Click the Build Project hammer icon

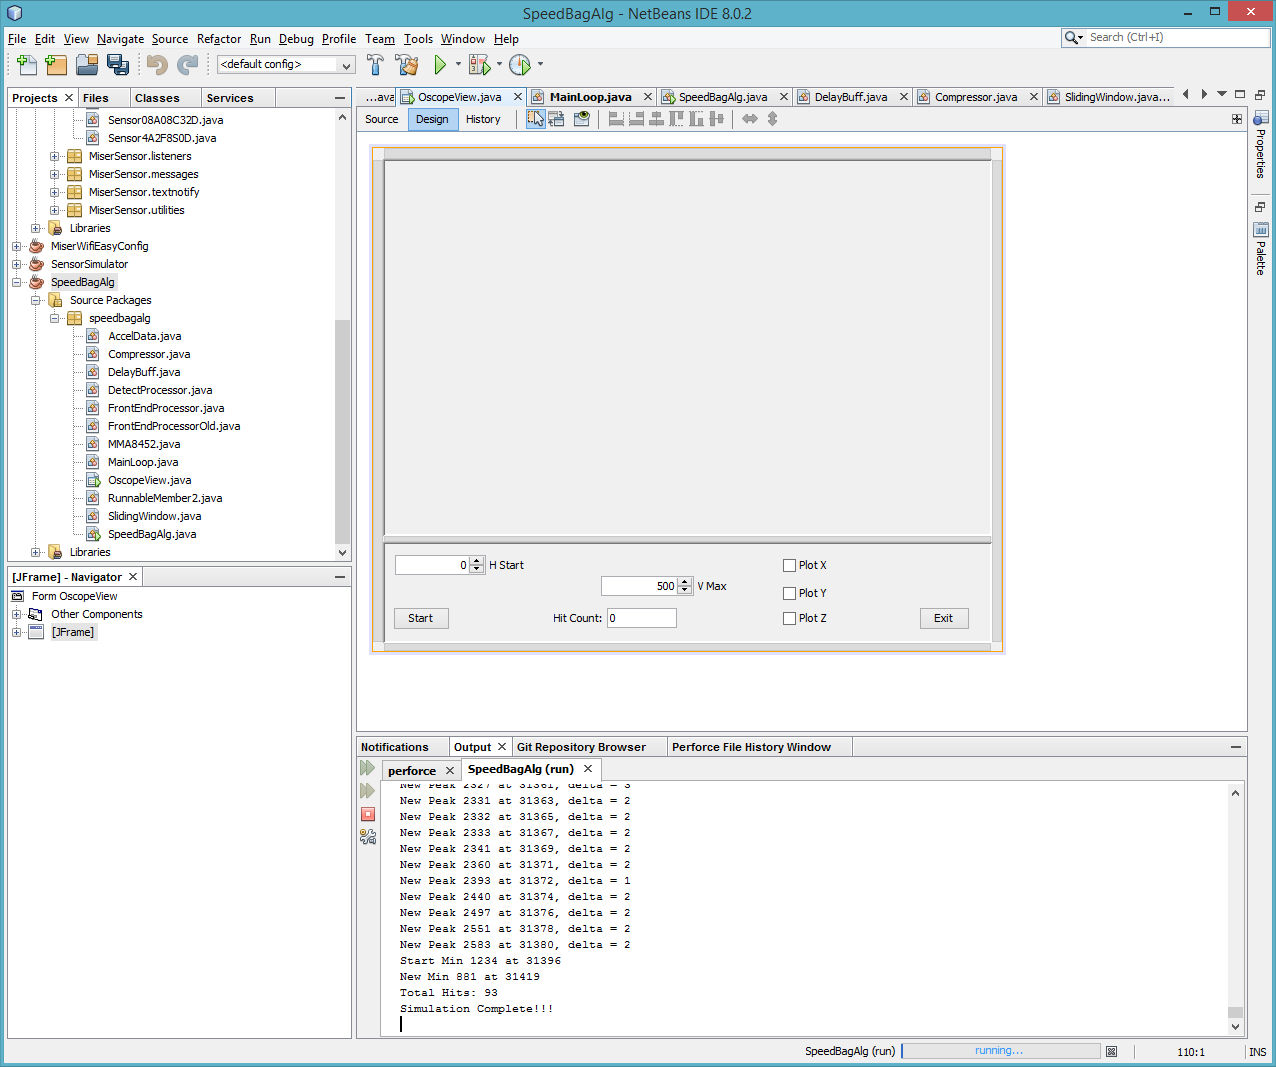(375, 65)
